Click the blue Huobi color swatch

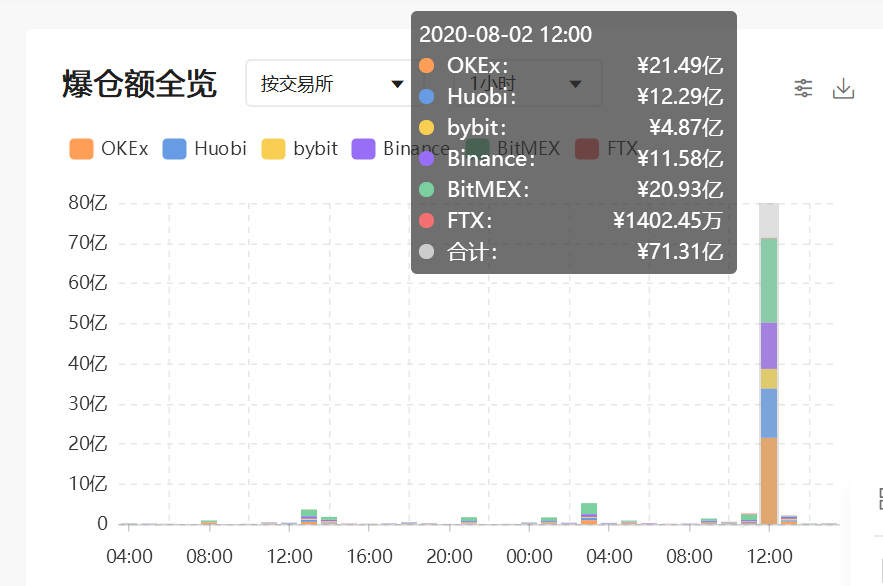[x=174, y=149]
